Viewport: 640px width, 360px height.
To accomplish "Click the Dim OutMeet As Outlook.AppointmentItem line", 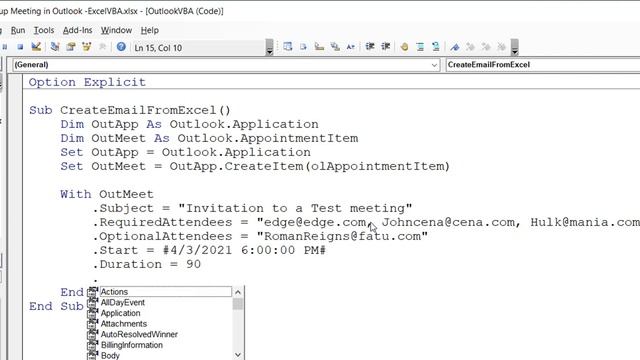I will click(x=209, y=138).
